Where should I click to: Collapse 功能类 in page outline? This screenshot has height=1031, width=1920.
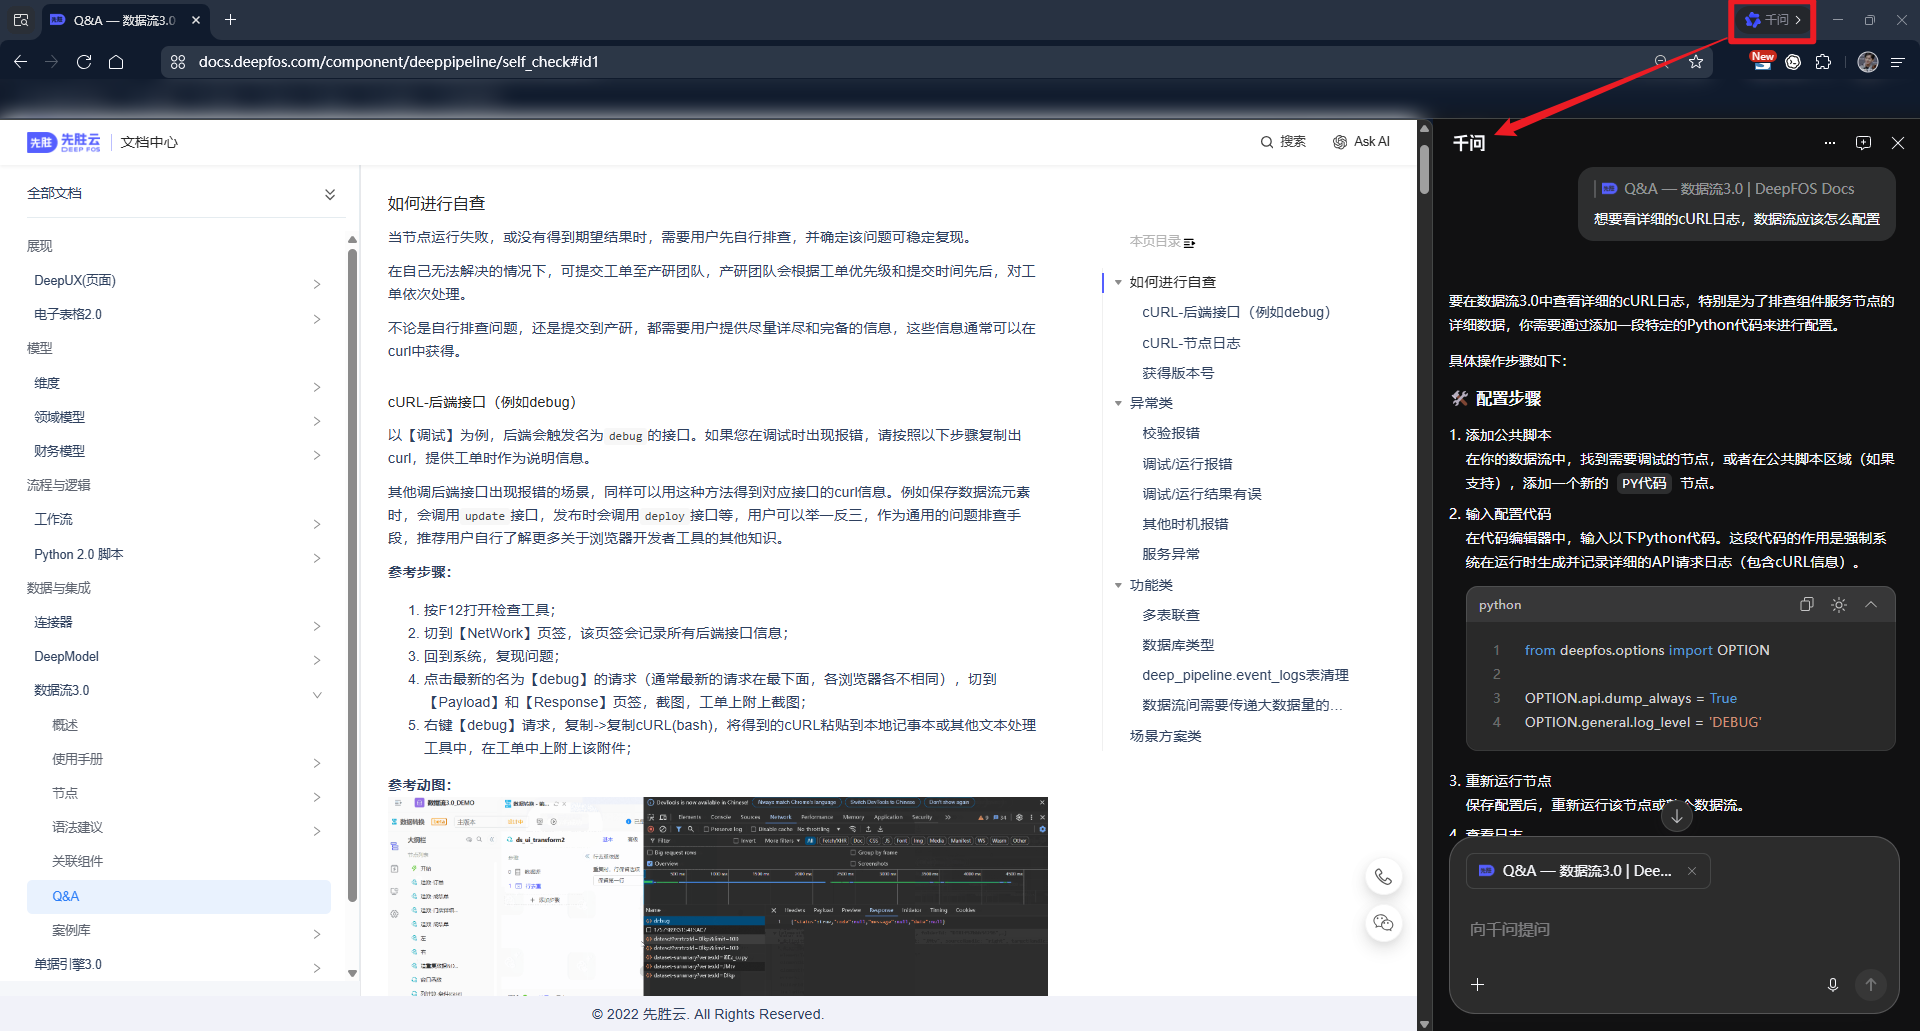tap(1118, 585)
